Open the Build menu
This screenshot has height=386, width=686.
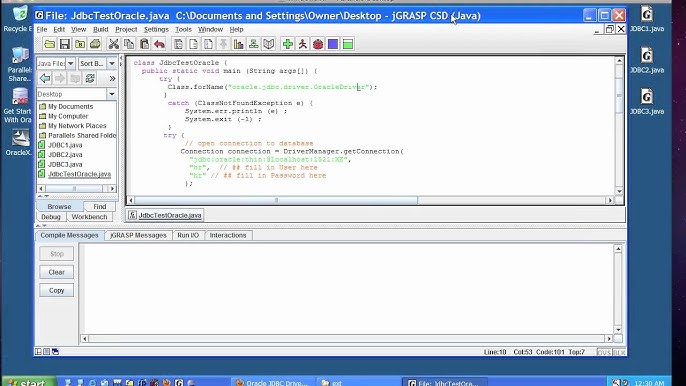101,29
